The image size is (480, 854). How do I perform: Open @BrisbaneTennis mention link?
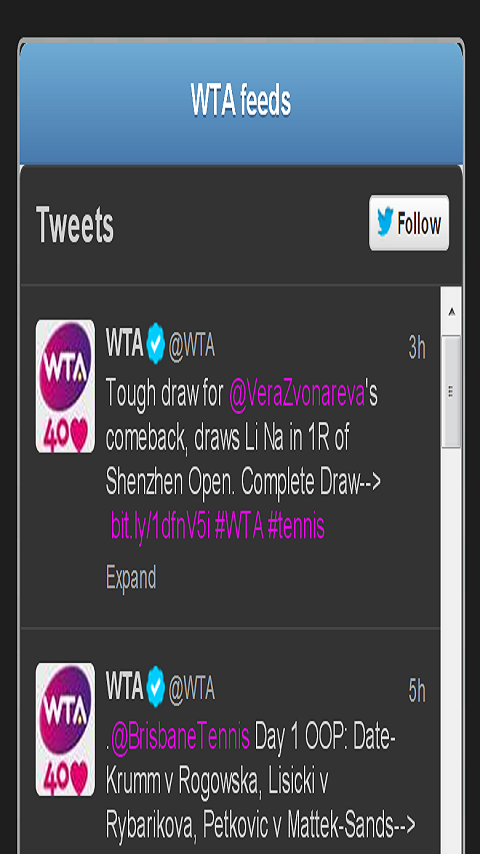pyautogui.click(x=180, y=737)
